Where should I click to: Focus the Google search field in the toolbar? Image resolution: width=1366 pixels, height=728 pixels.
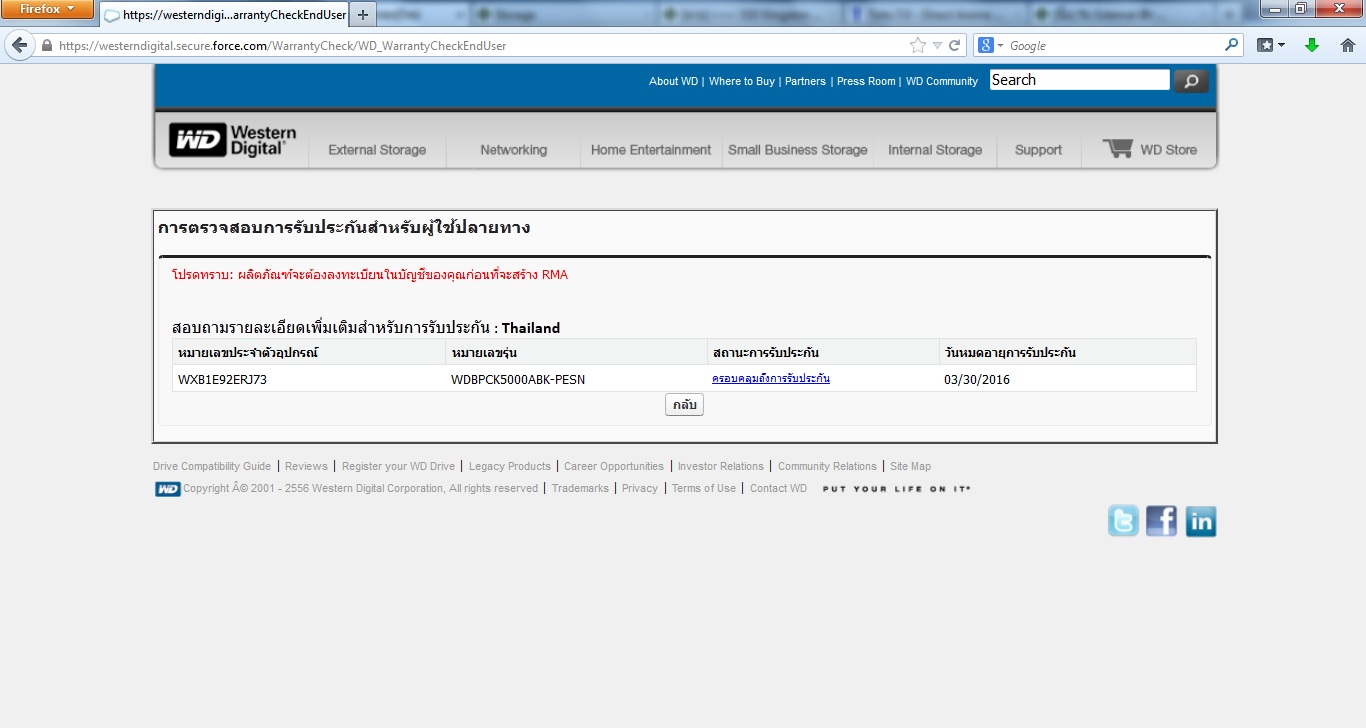tap(1115, 46)
